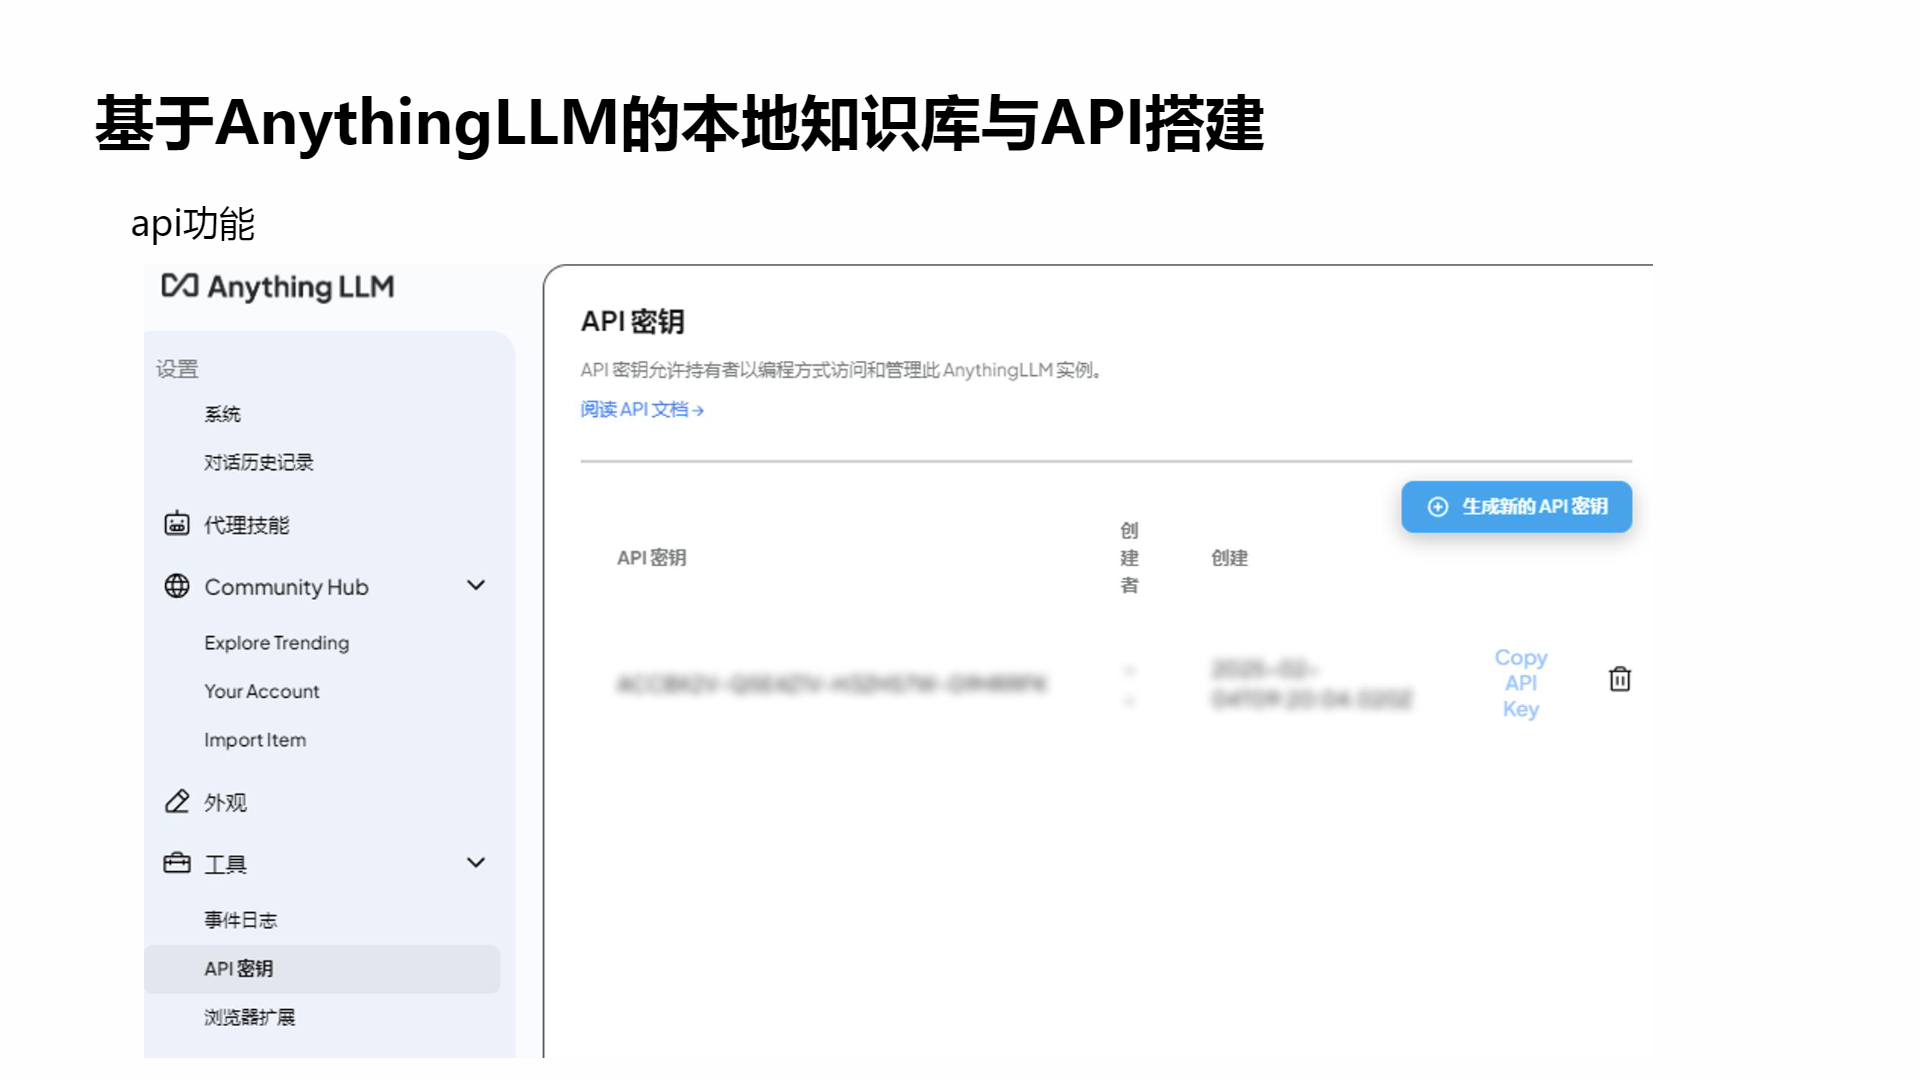The width and height of the screenshot is (1920, 1080).
Task: Click the globe icon for Community Hub
Action: [x=177, y=586]
